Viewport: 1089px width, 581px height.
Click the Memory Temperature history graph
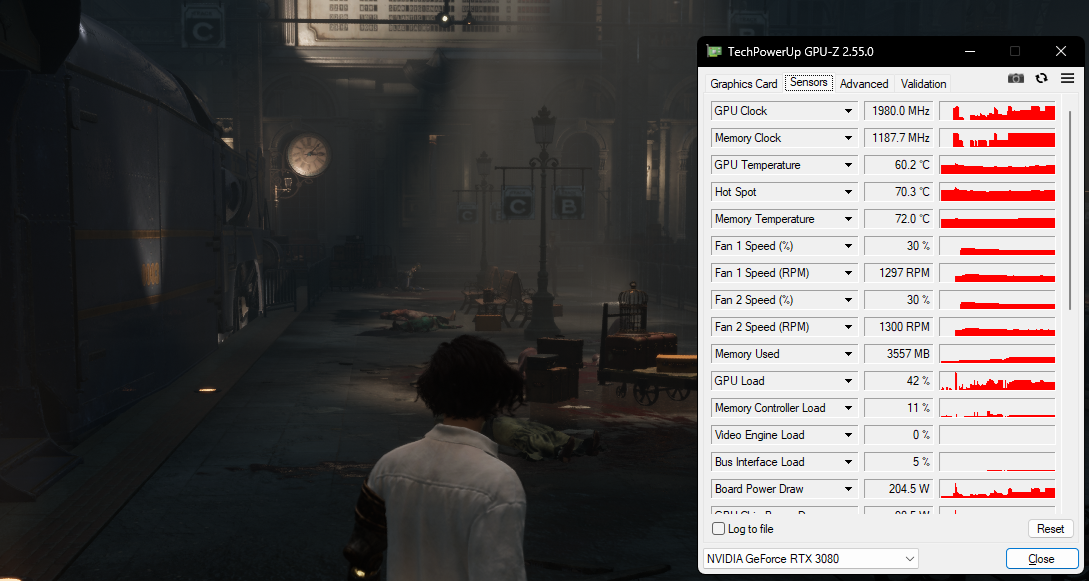(997, 219)
